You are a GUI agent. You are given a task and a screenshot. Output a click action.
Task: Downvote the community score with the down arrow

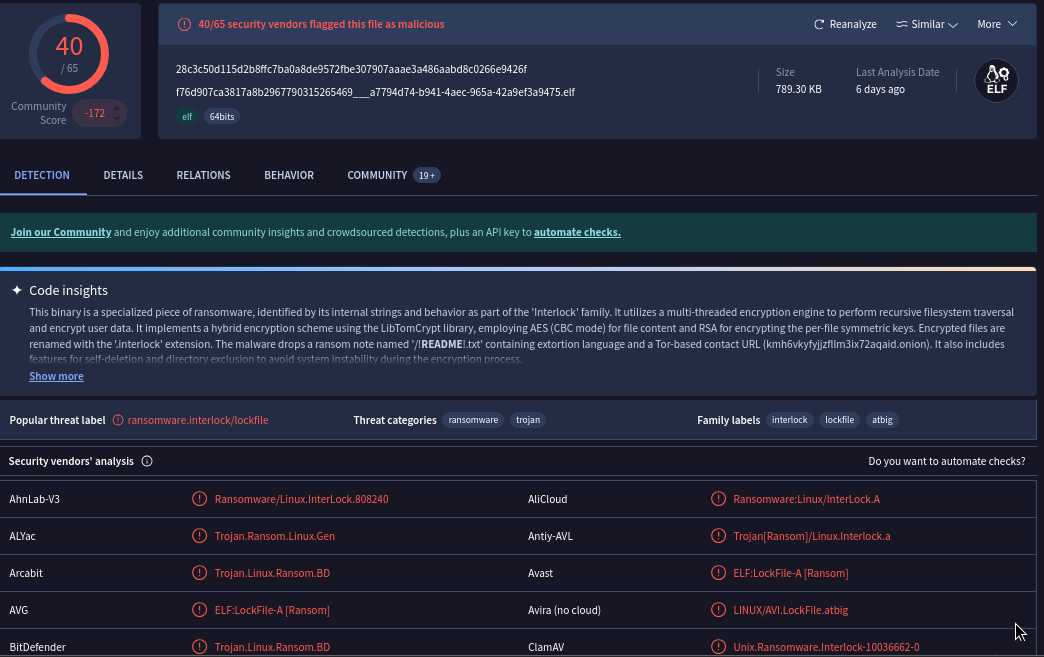(117, 119)
